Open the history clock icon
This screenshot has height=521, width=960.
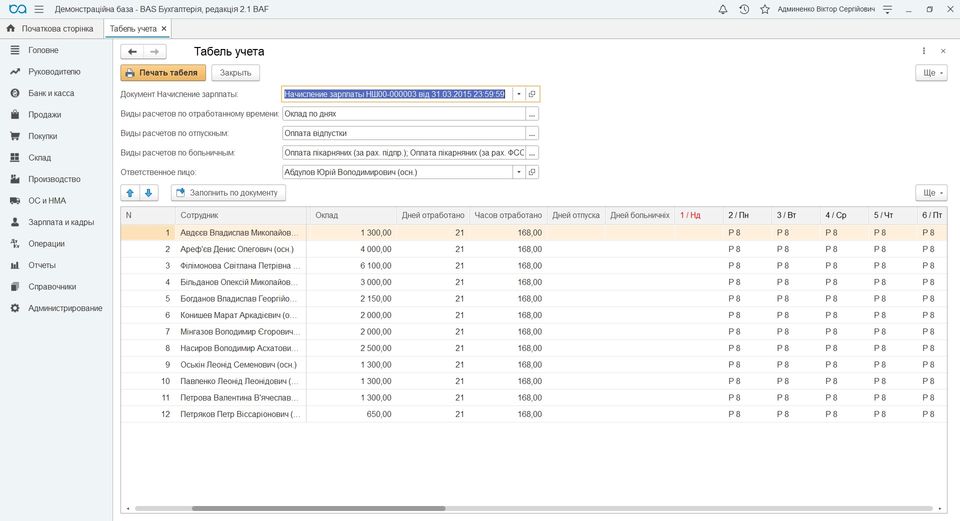744,9
